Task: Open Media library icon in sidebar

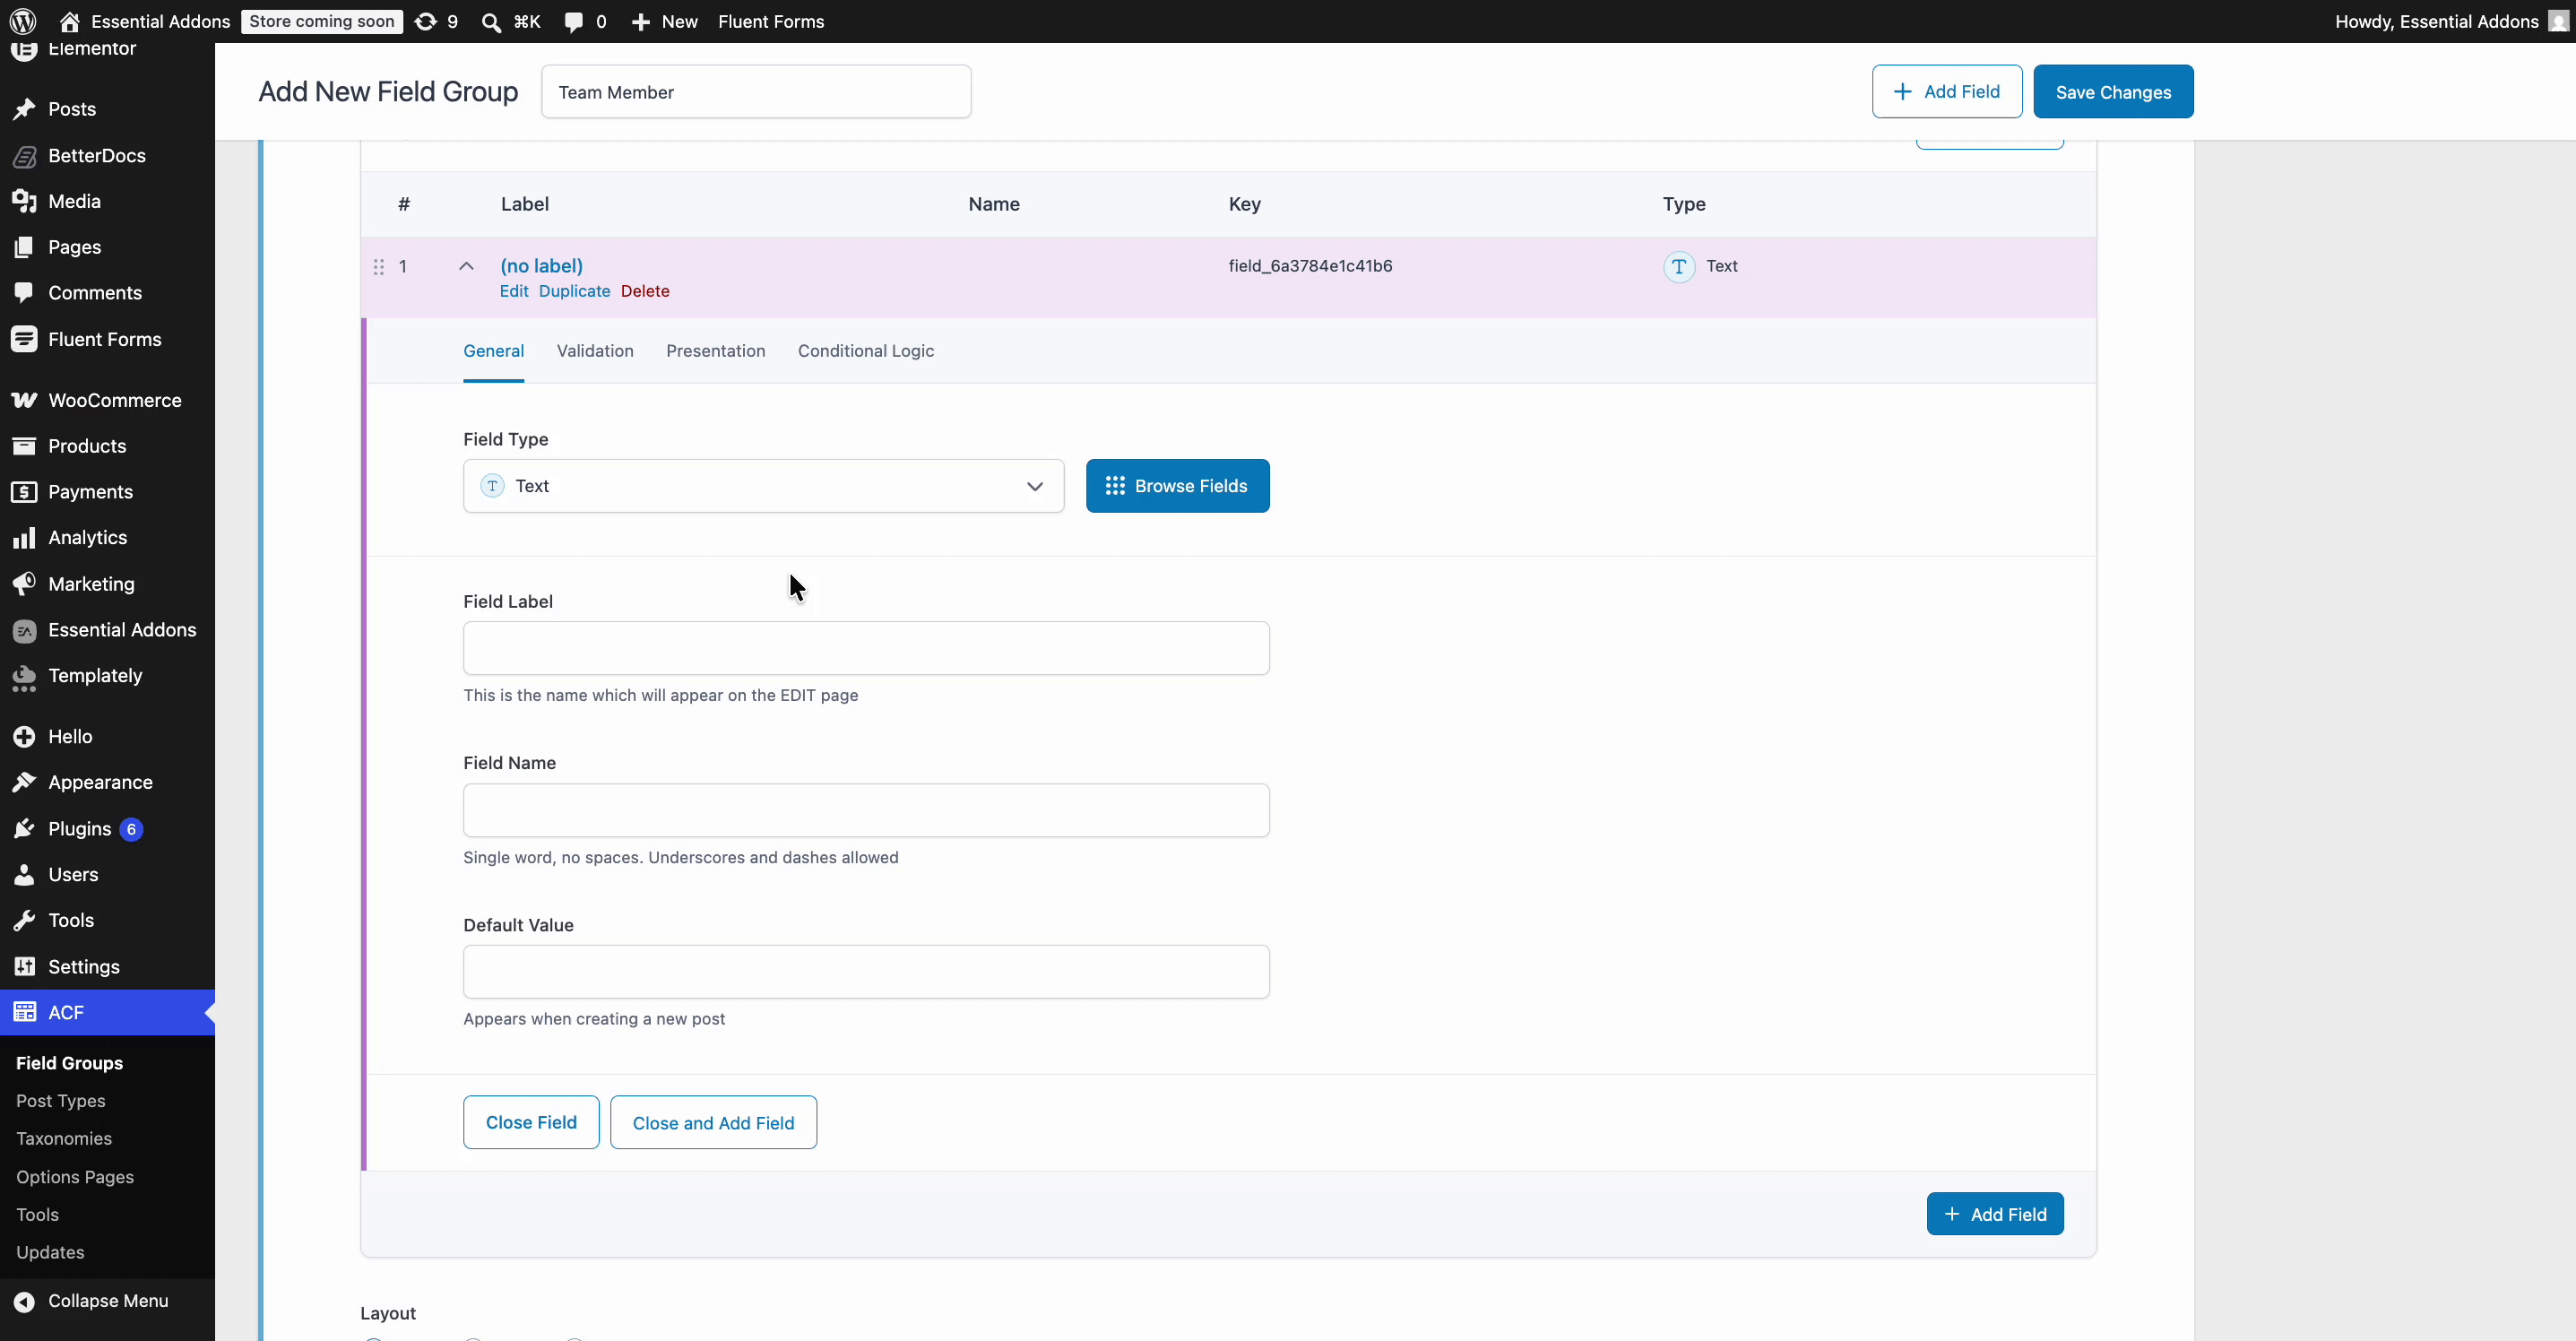Action: pyautogui.click(x=24, y=201)
